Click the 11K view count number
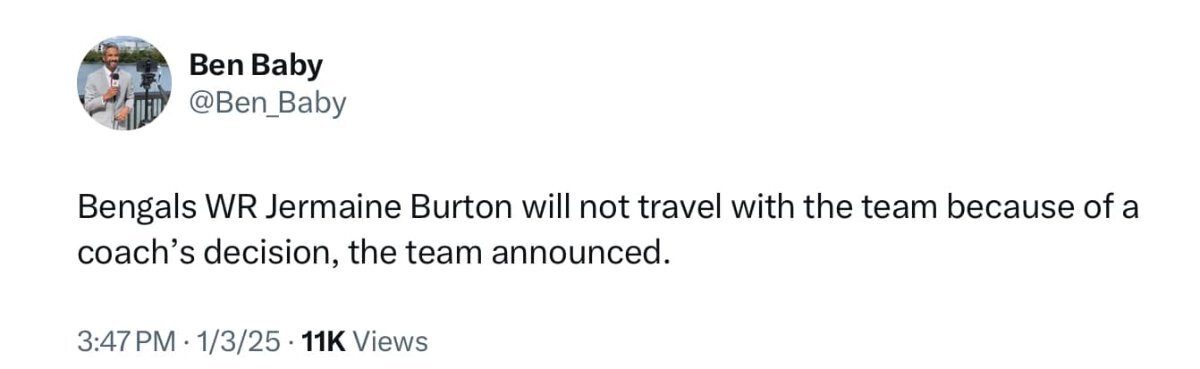 323,342
